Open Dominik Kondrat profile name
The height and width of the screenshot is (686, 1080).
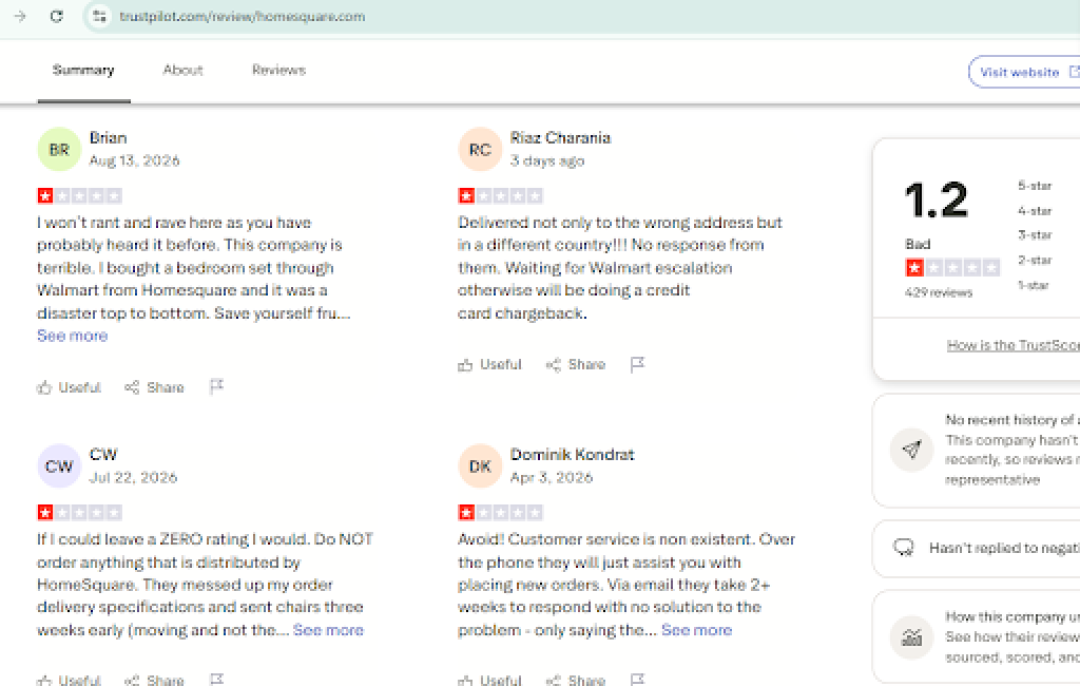coord(572,455)
